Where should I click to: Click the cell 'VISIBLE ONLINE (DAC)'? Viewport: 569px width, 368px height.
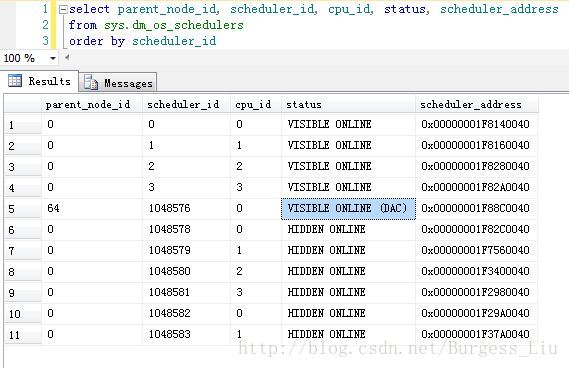click(348, 209)
